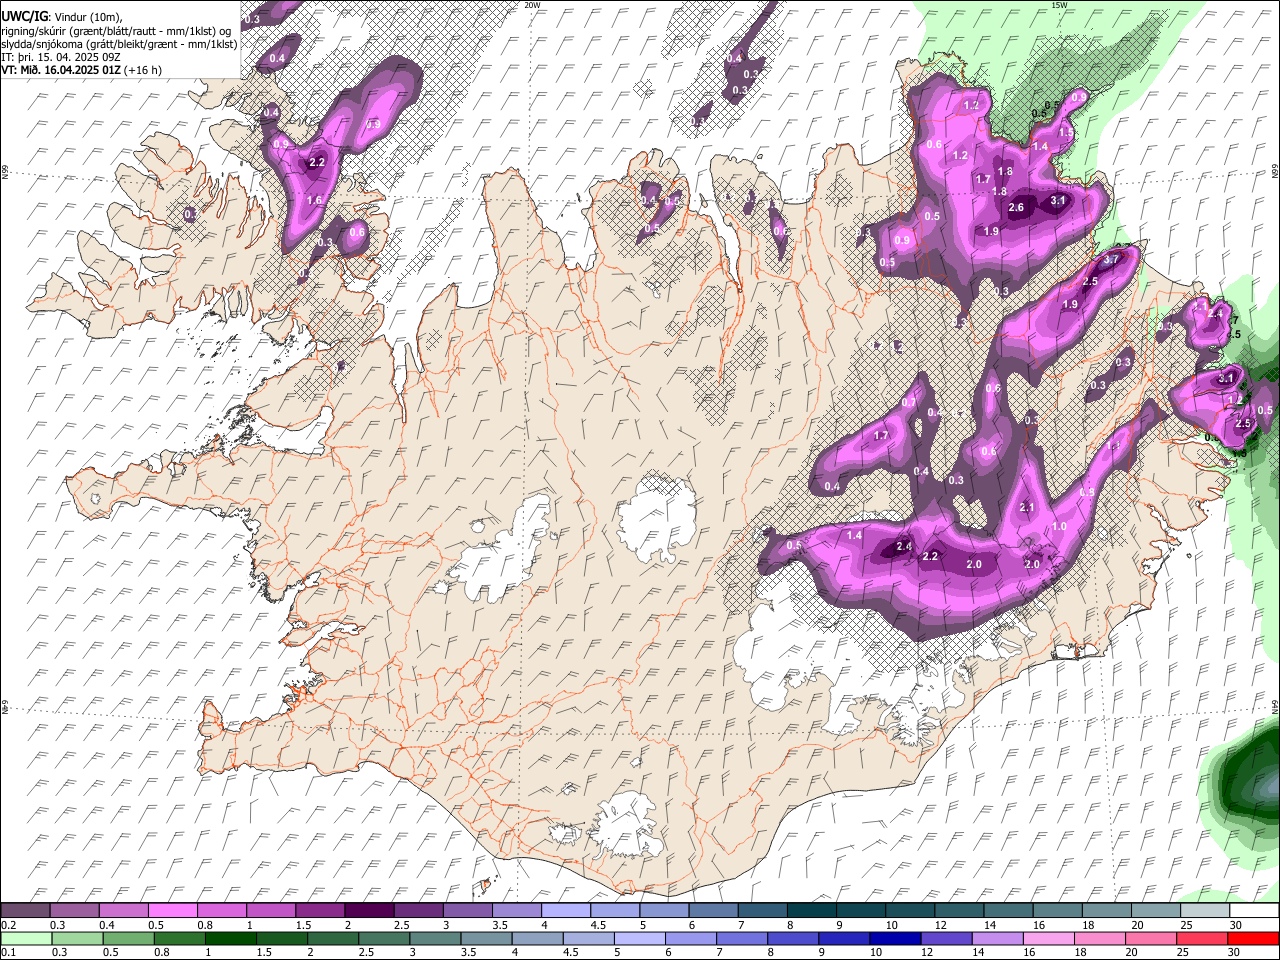Click the greyish-purple 0.2 snow legend swatch

click(x=25, y=910)
